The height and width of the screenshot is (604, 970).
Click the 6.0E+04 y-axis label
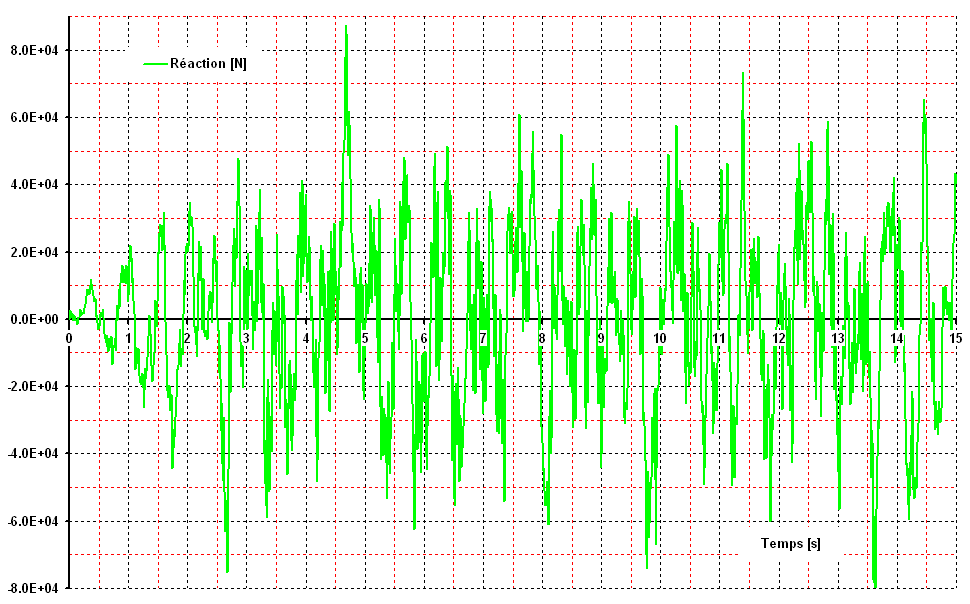34,117
